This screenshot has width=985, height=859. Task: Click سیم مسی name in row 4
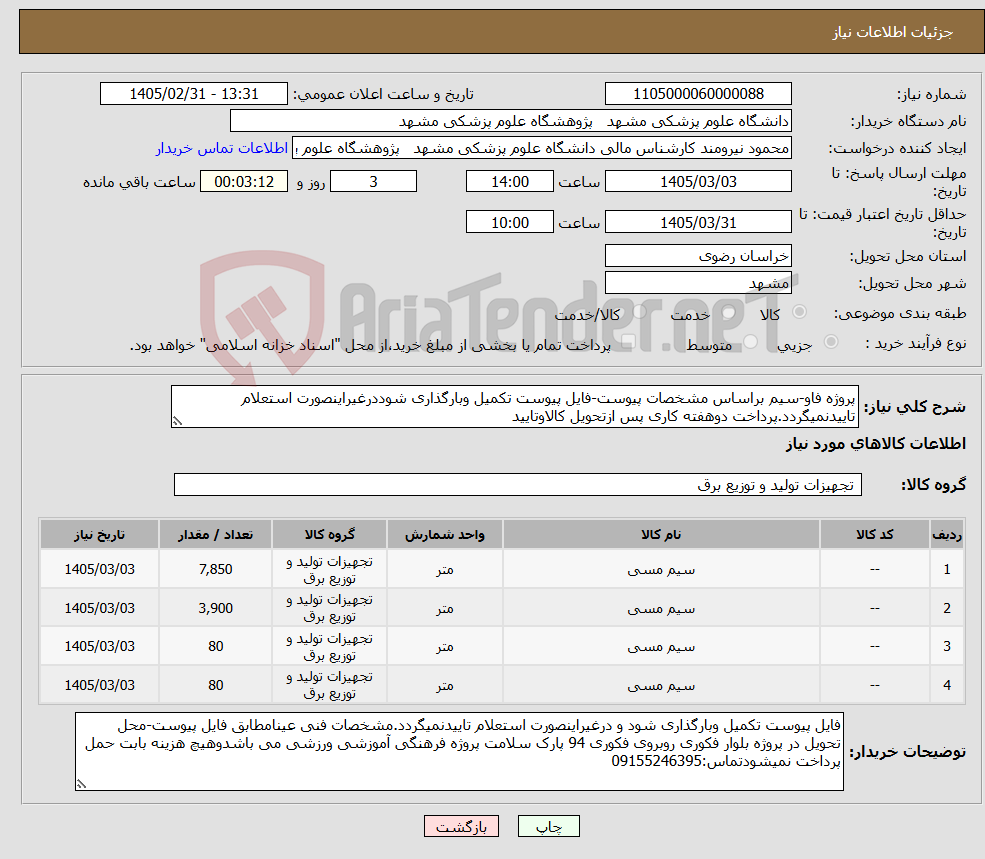[661, 685]
